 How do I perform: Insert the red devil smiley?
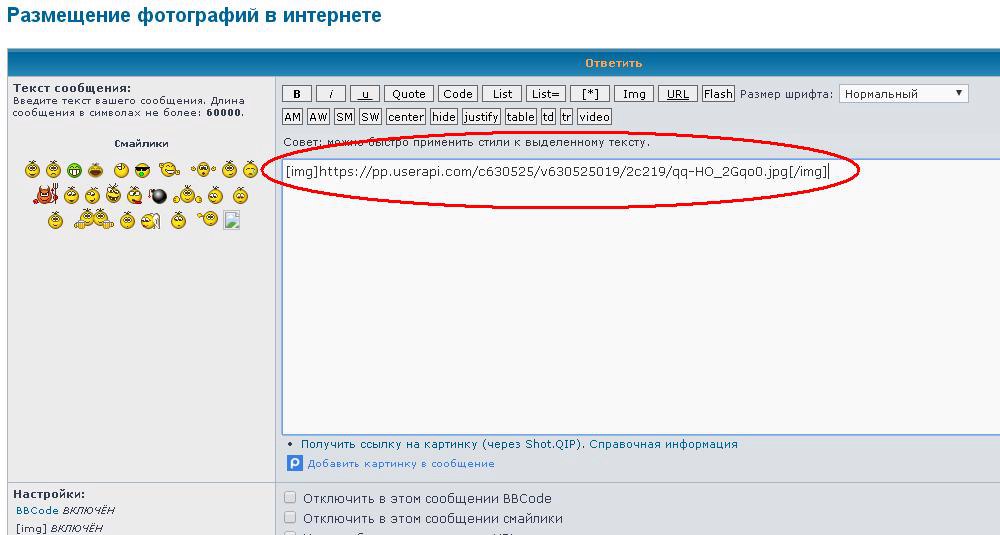click(x=43, y=195)
